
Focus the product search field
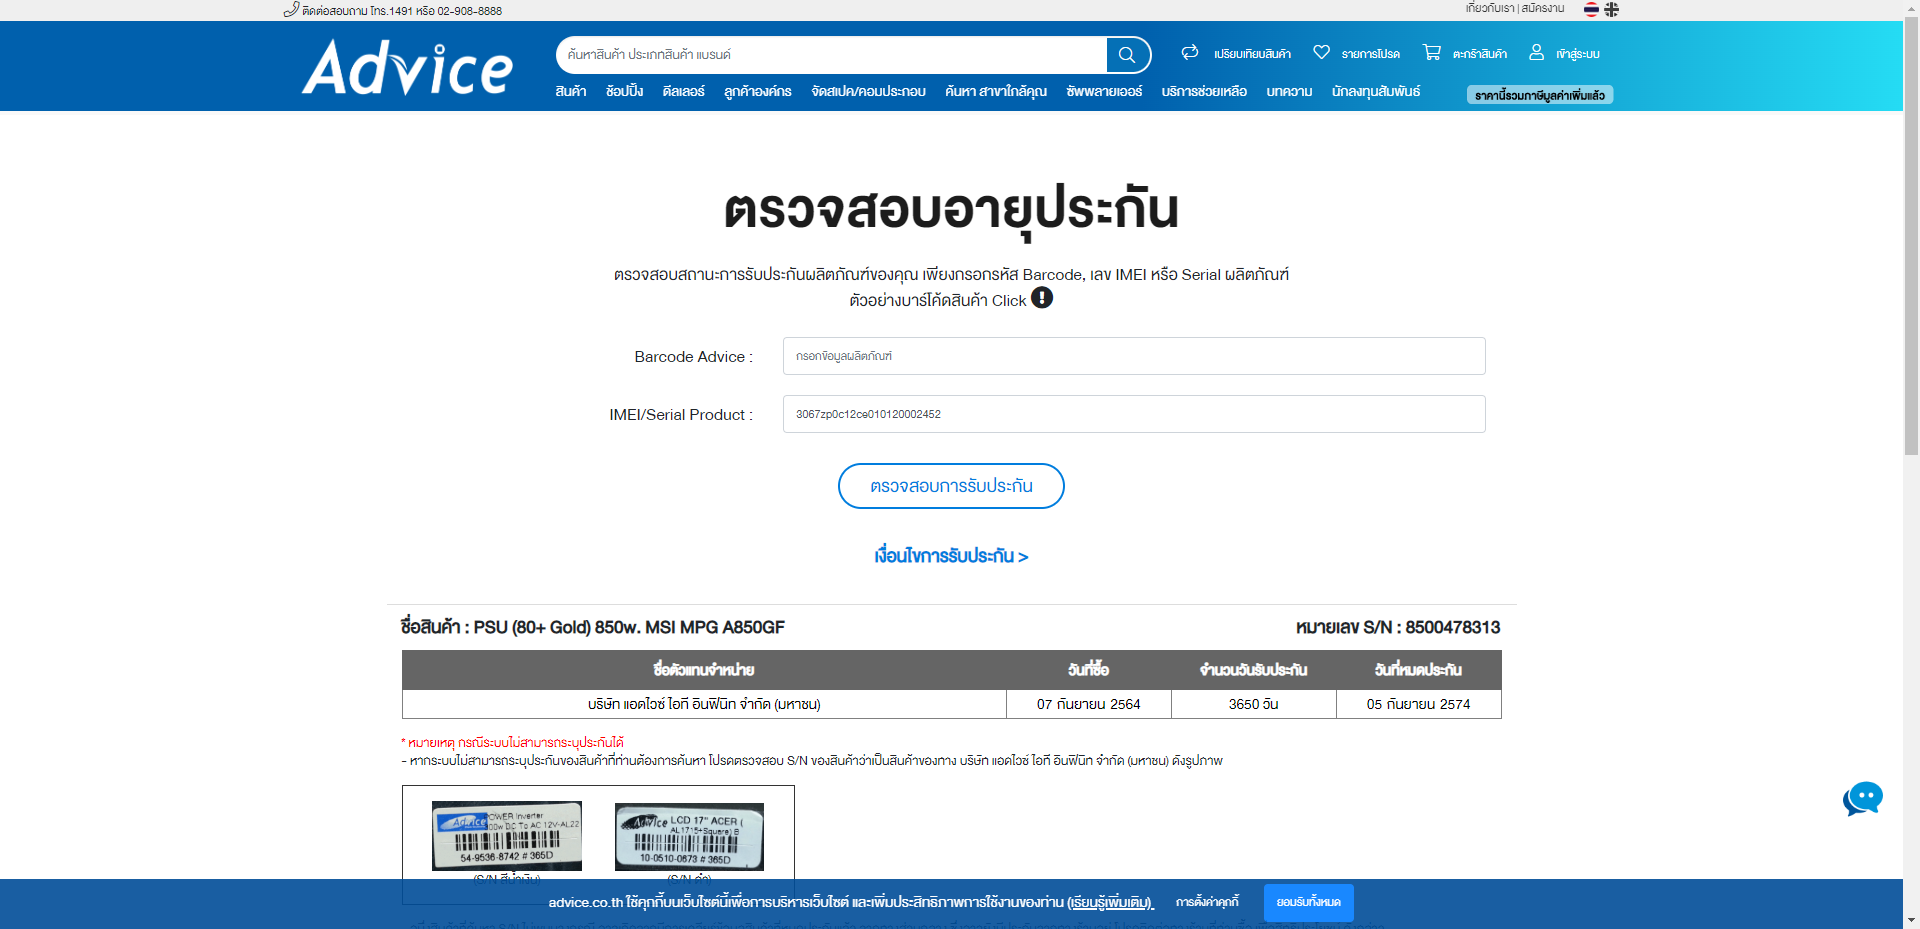pos(831,55)
